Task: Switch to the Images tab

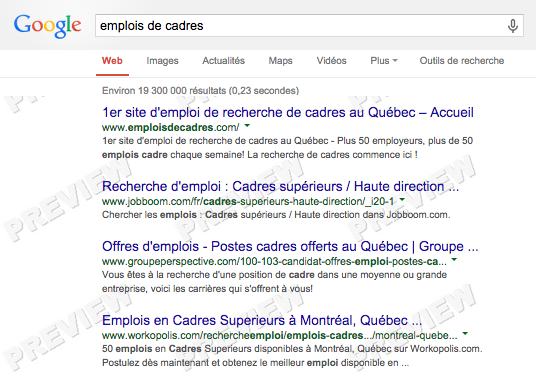Action: (x=162, y=61)
